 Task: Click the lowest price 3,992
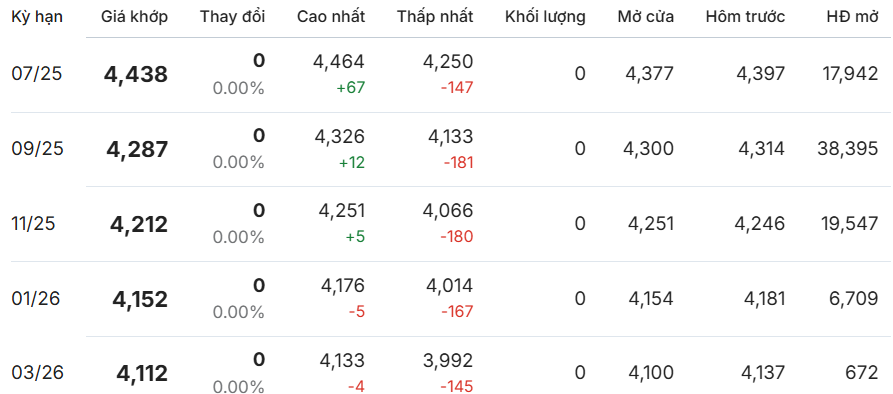pyautogui.click(x=449, y=360)
